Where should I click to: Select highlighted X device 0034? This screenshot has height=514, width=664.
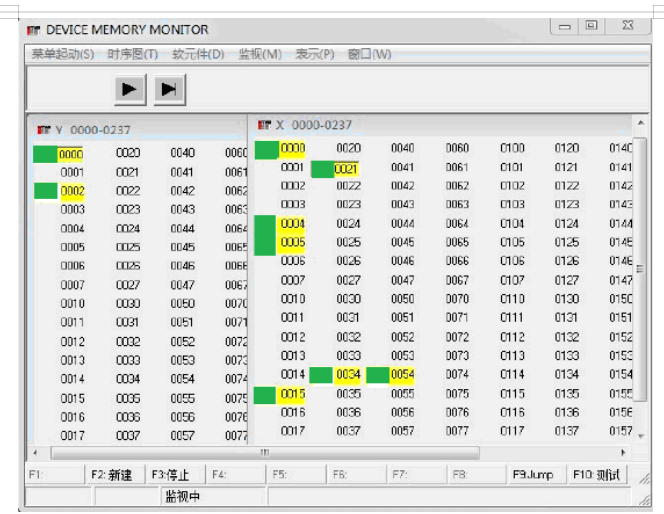point(348,375)
